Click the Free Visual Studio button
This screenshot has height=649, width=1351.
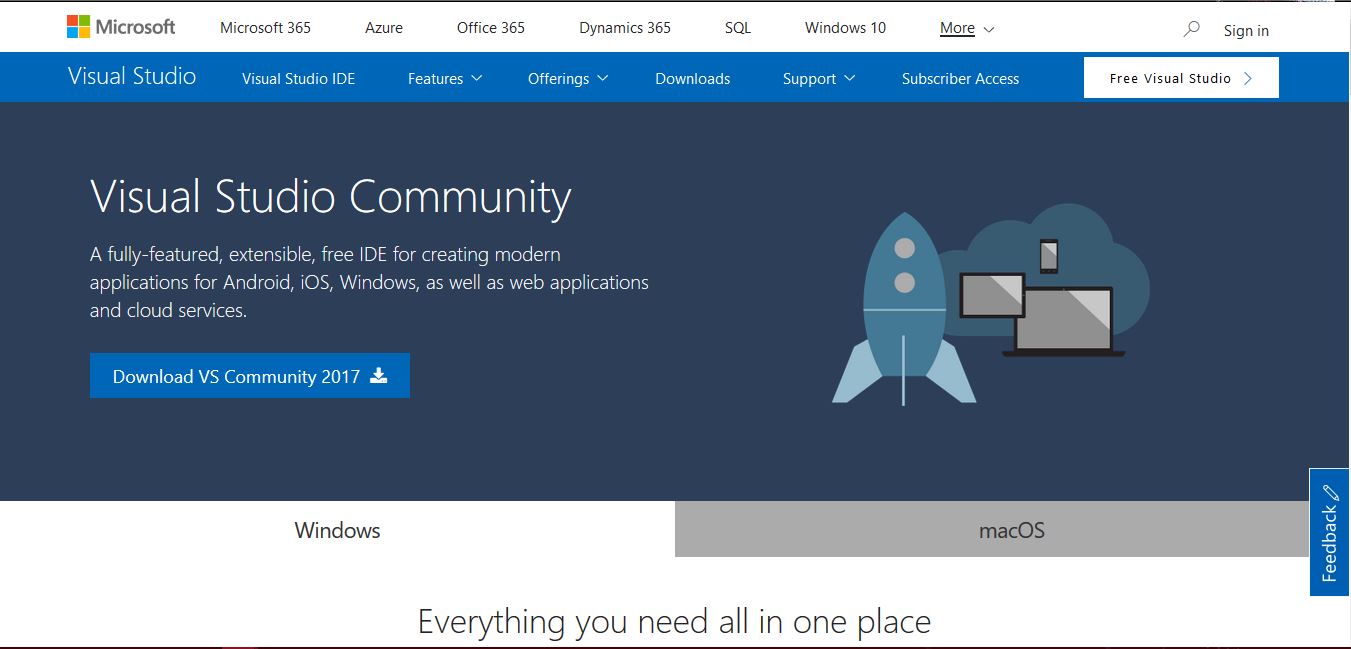1180,78
